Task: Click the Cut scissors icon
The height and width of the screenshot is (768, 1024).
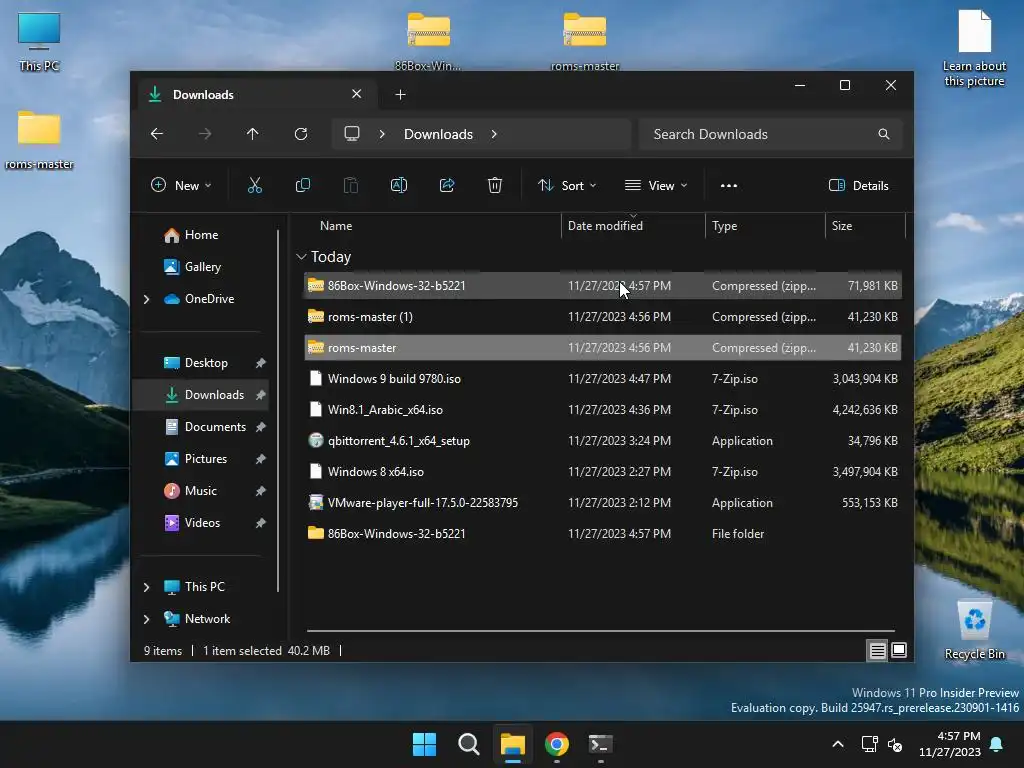Action: click(x=255, y=185)
